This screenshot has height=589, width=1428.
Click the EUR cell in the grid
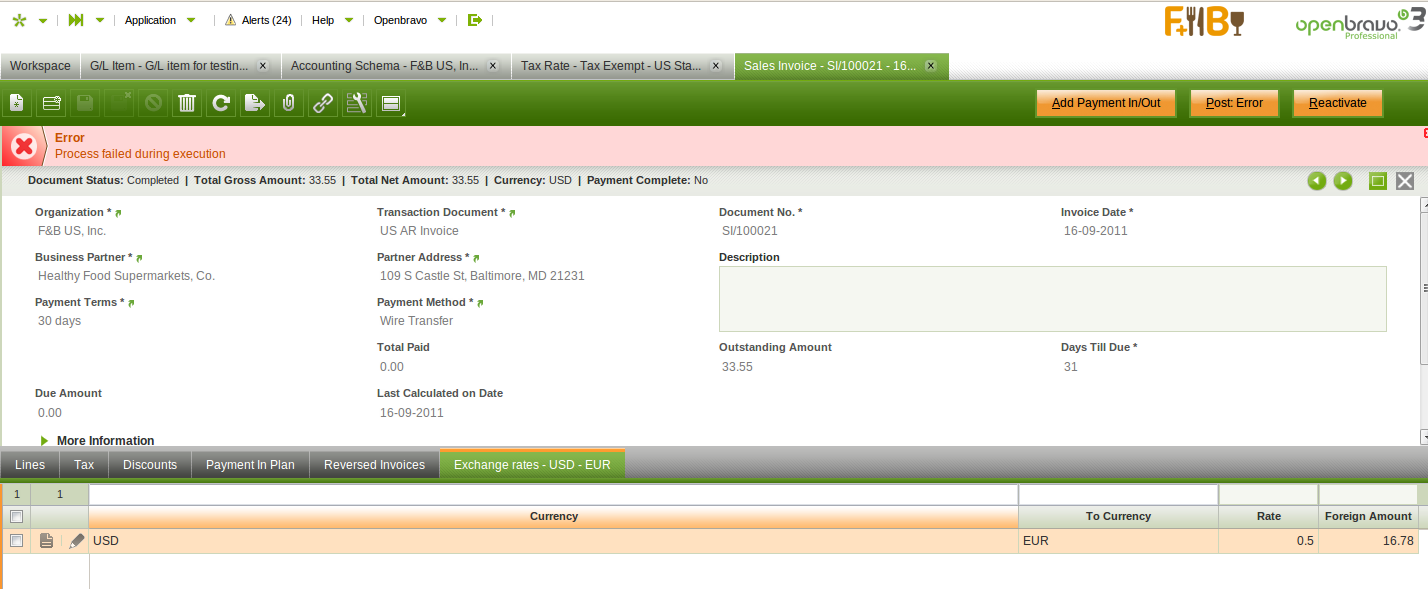(1118, 541)
